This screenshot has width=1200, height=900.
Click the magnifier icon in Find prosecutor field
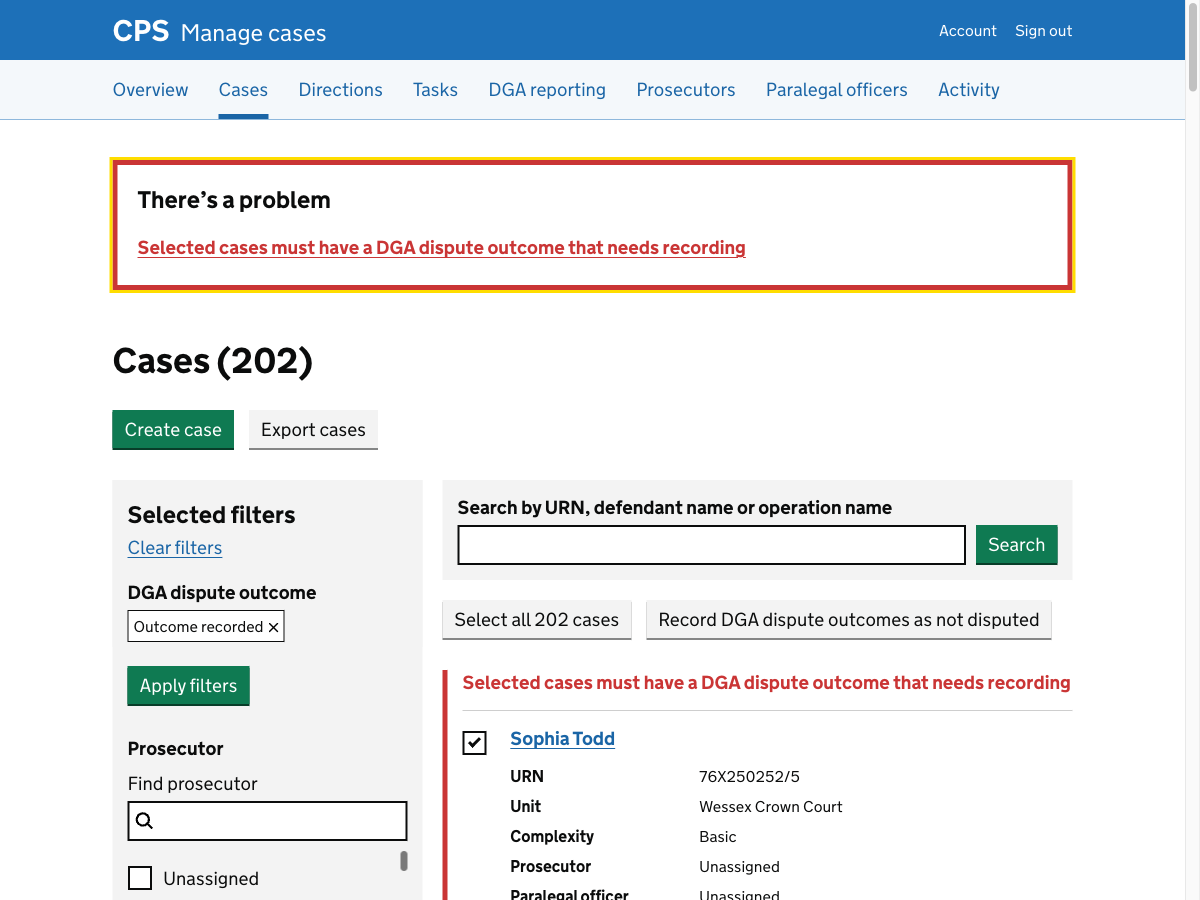pyautogui.click(x=145, y=820)
